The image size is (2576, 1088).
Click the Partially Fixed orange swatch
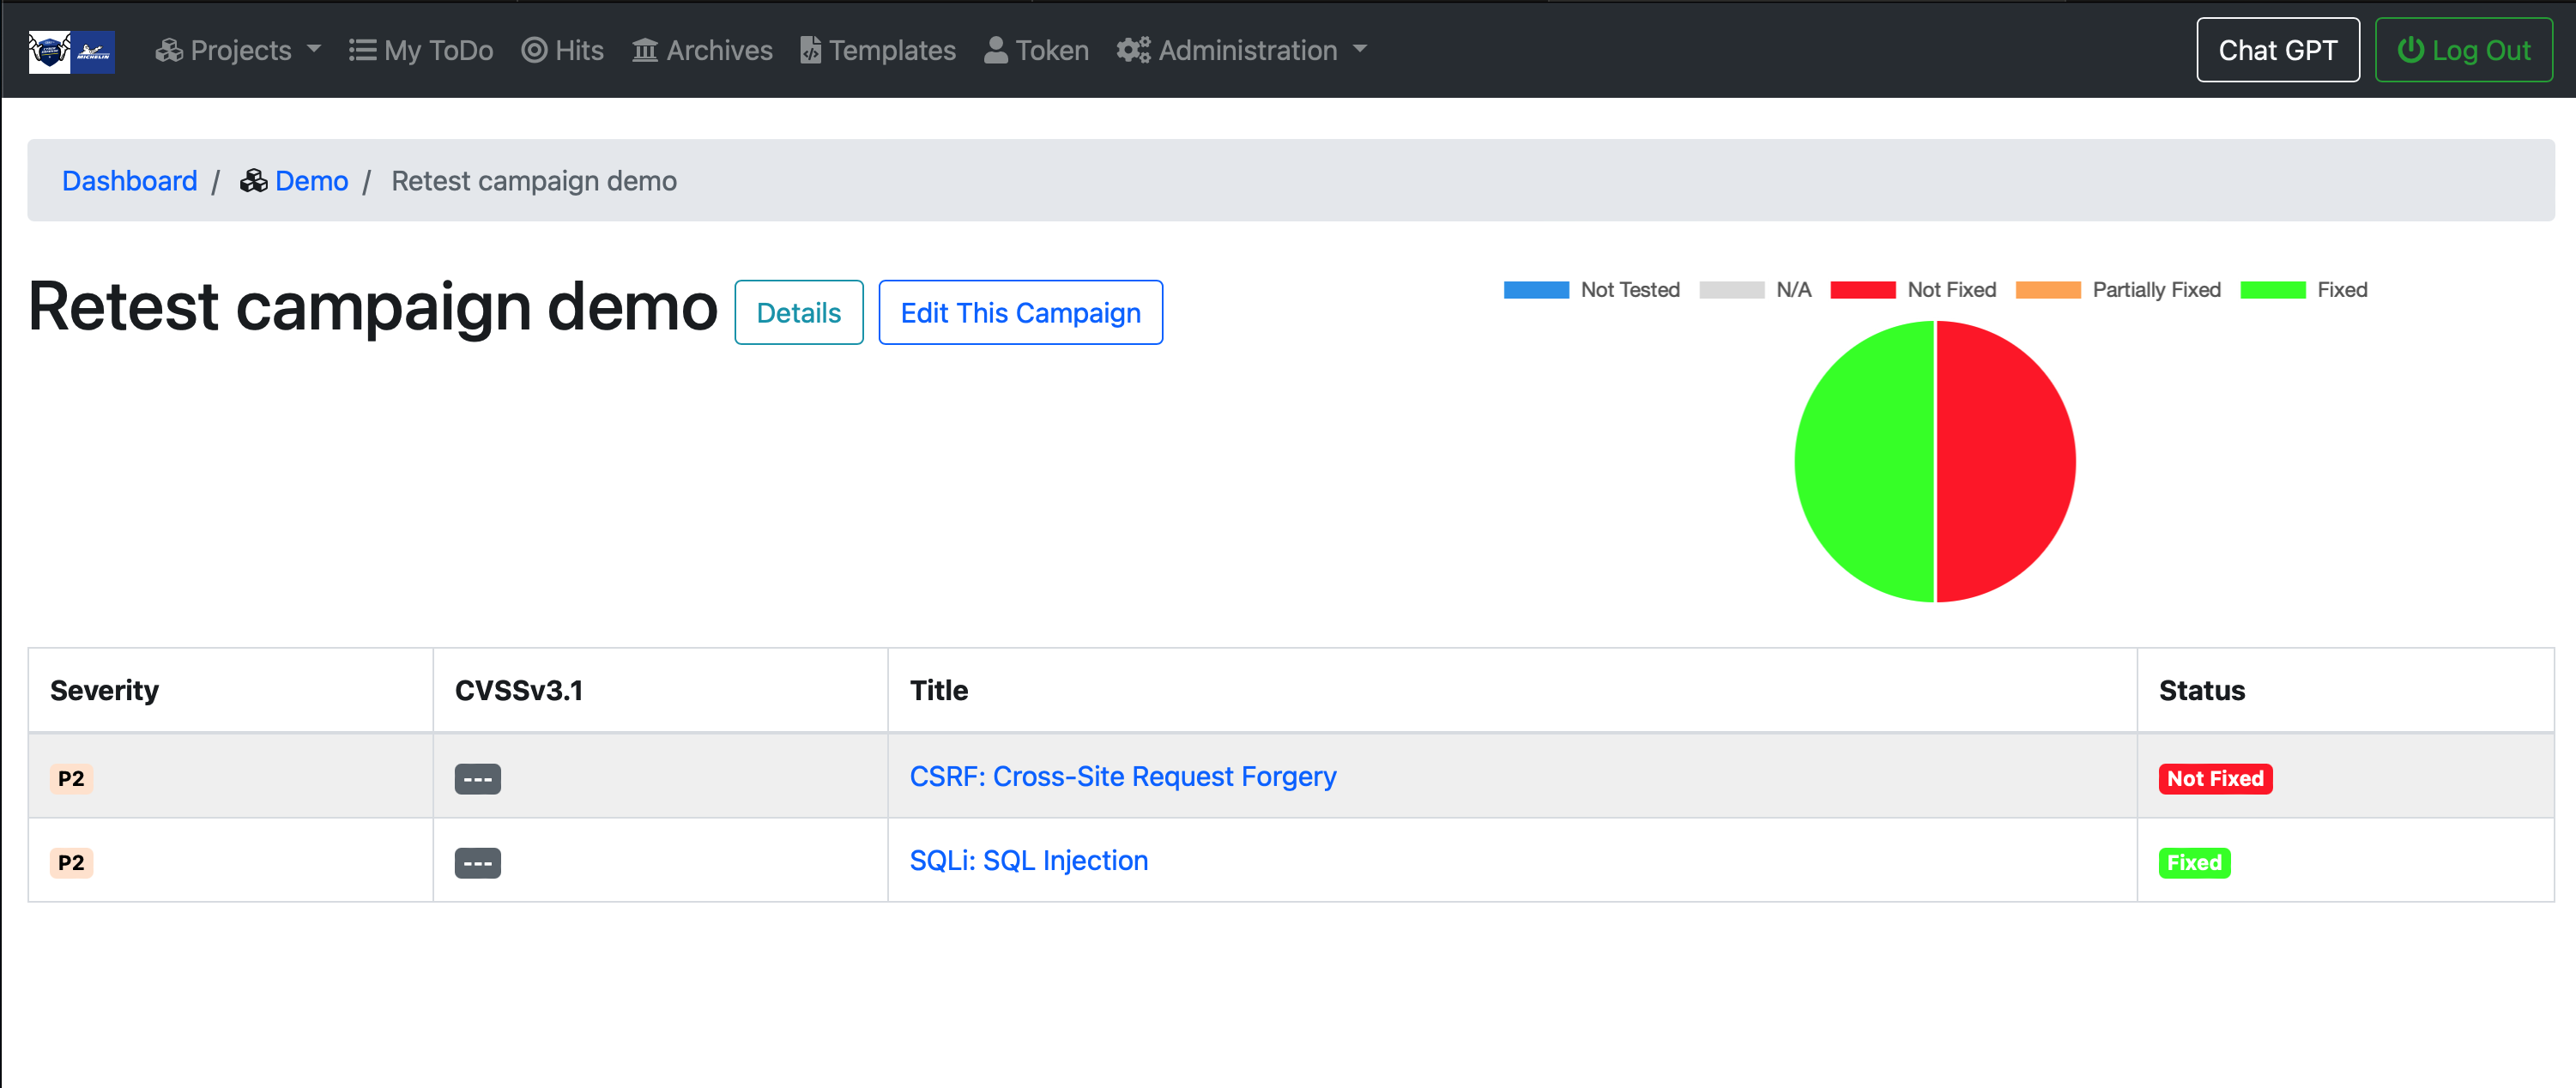2047,290
